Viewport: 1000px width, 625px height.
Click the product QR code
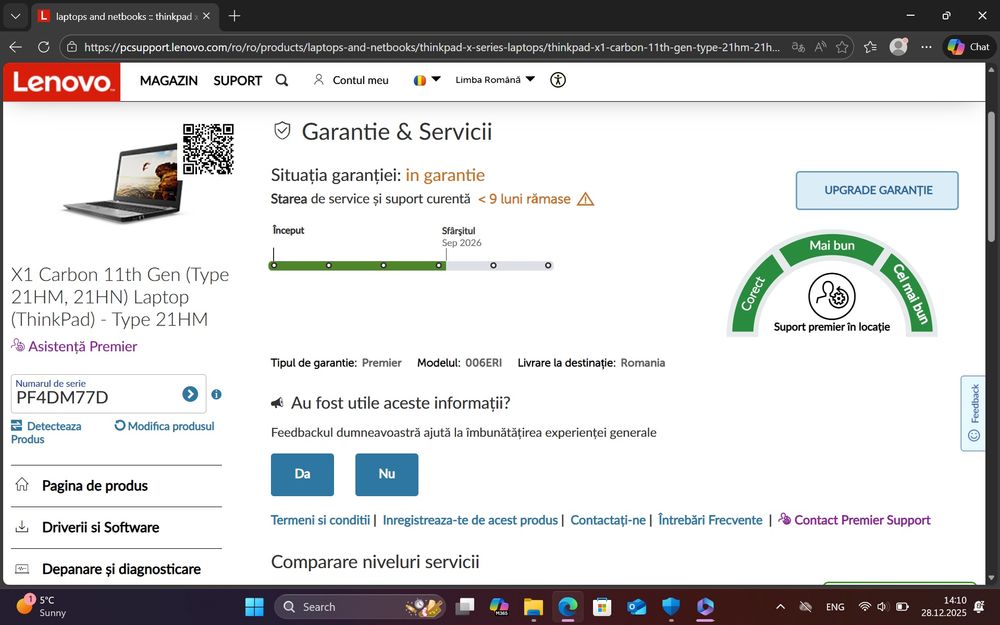pyautogui.click(x=208, y=149)
